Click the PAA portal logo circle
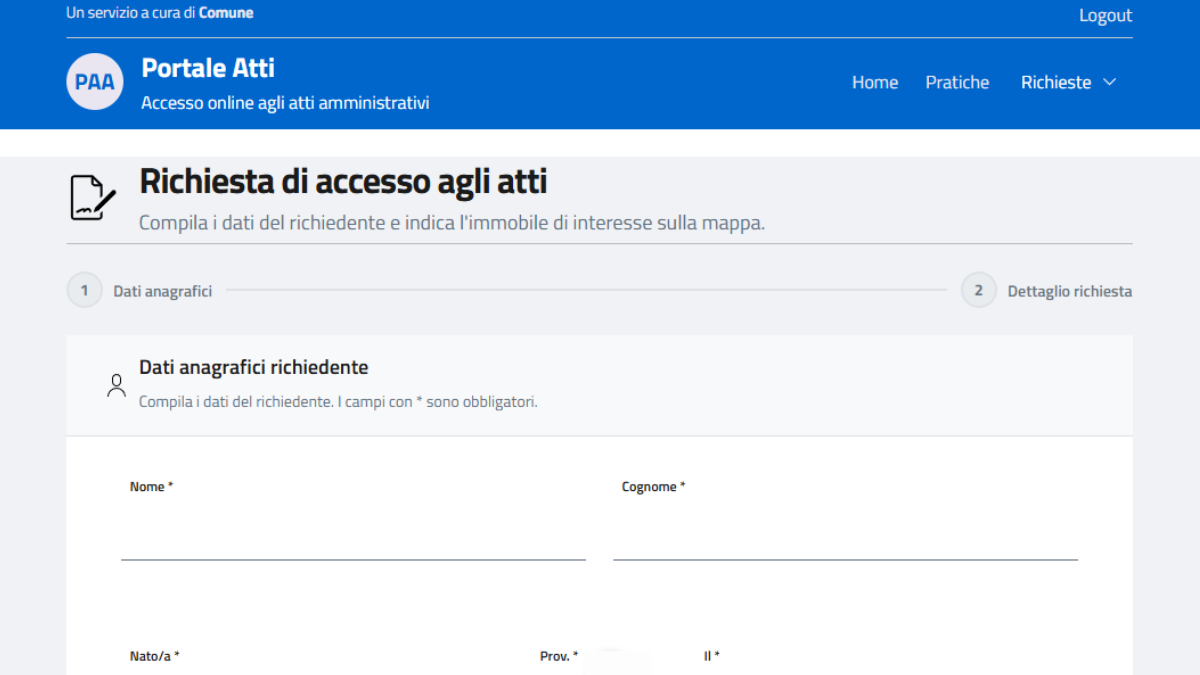The height and width of the screenshot is (675, 1200). click(95, 82)
